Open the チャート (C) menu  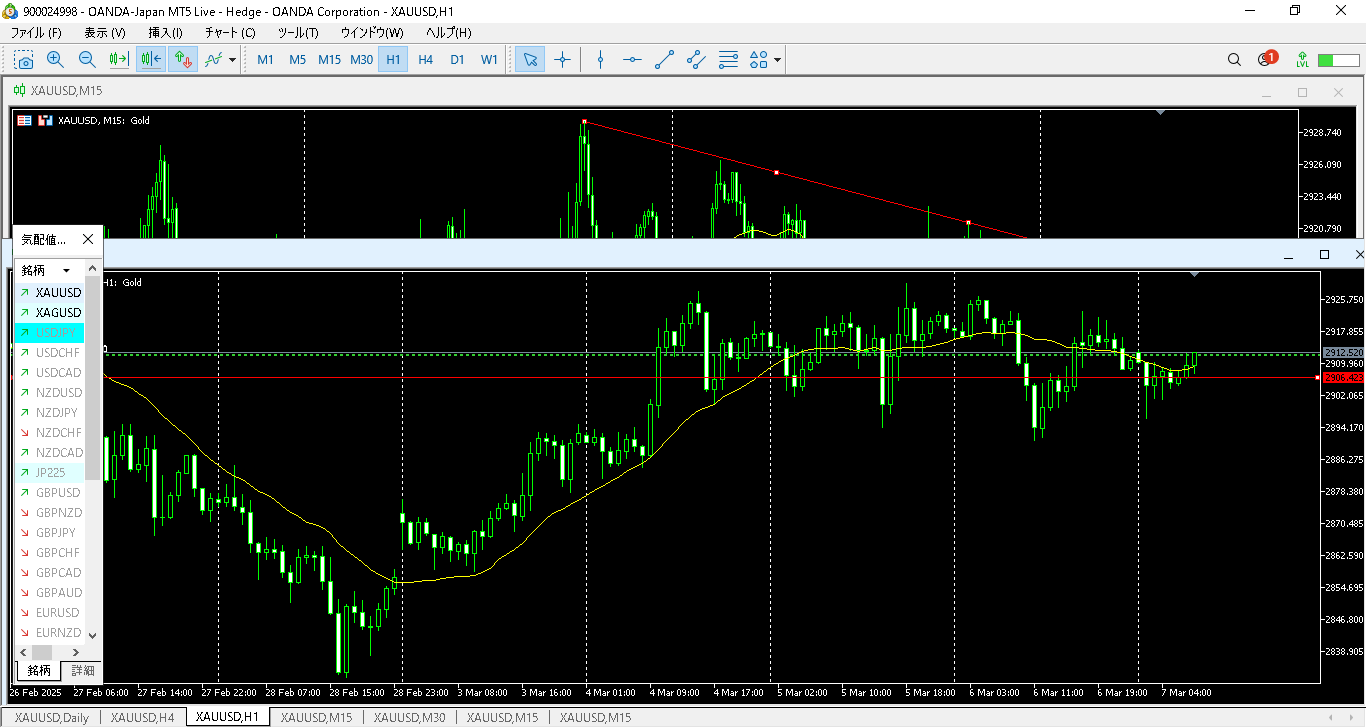coord(230,33)
